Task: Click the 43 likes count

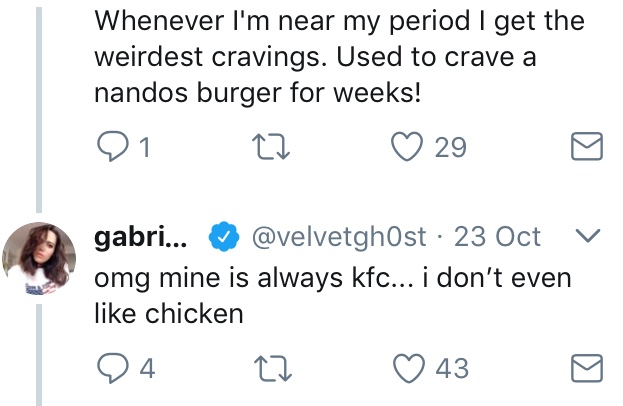Action: pyautogui.click(x=452, y=367)
